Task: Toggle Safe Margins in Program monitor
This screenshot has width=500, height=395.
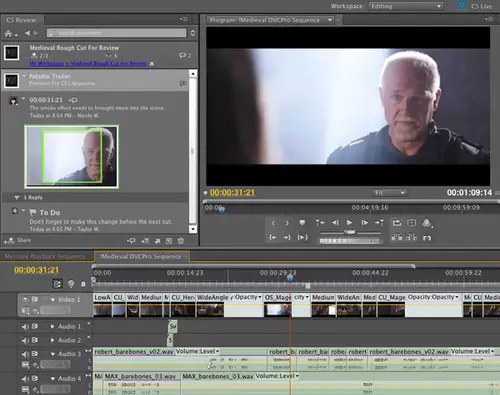Action: (x=412, y=222)
